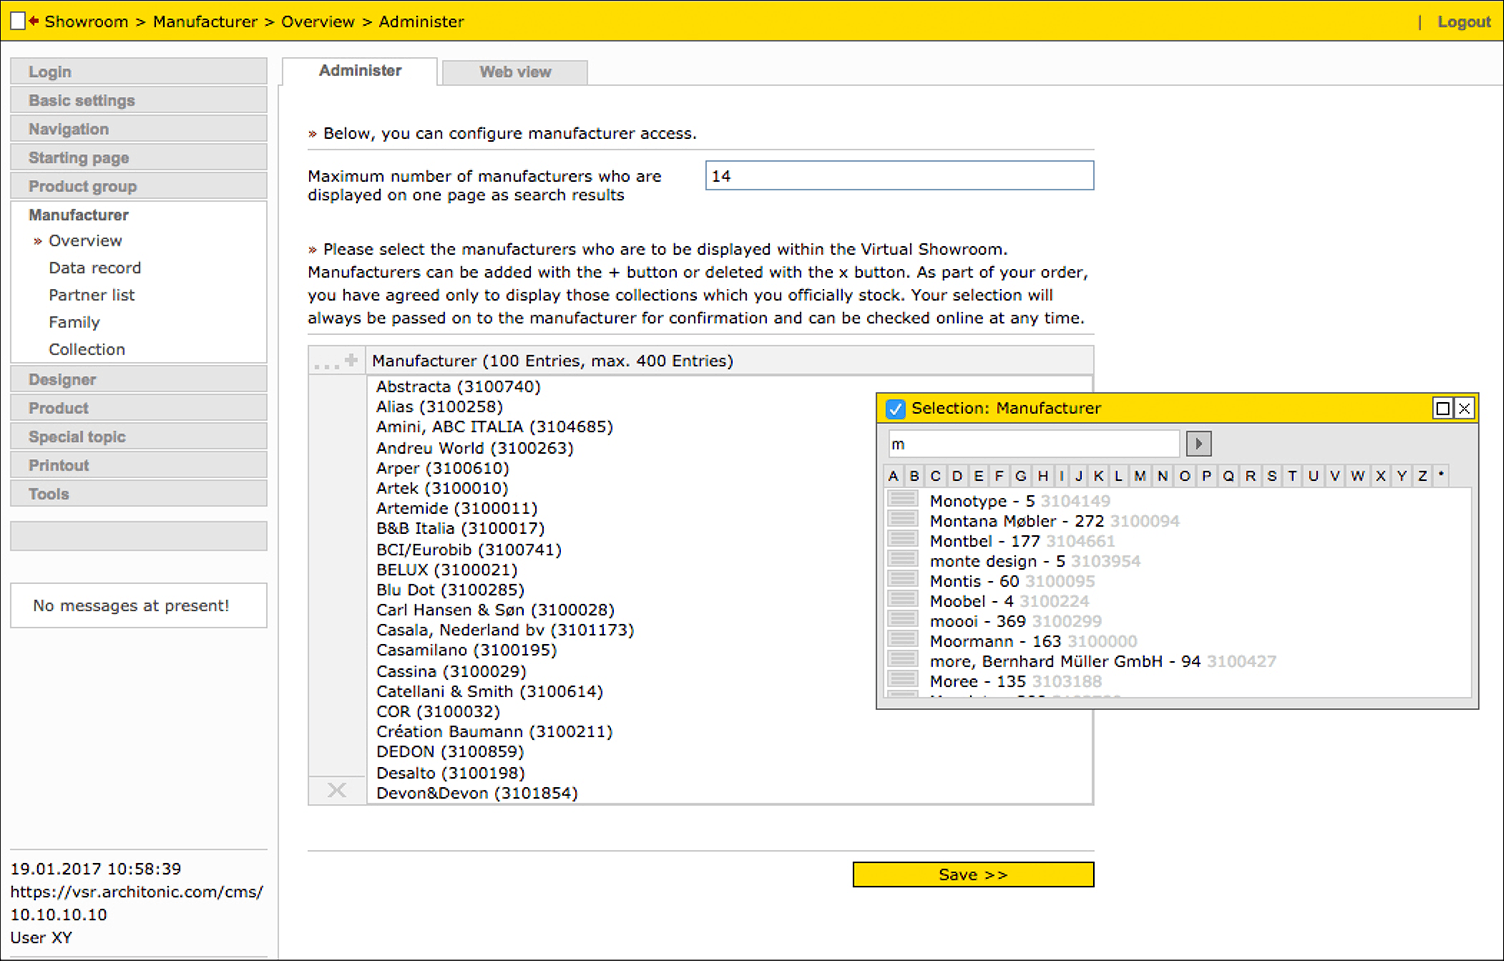
Task: Switch to the Web view tab
Action: click(515, 72)
